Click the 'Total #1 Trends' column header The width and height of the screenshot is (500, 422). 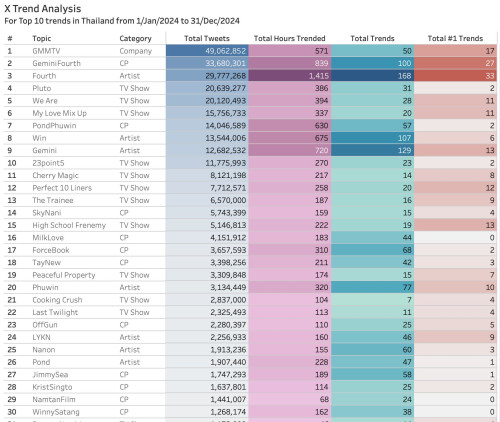(x=455, y=38)
